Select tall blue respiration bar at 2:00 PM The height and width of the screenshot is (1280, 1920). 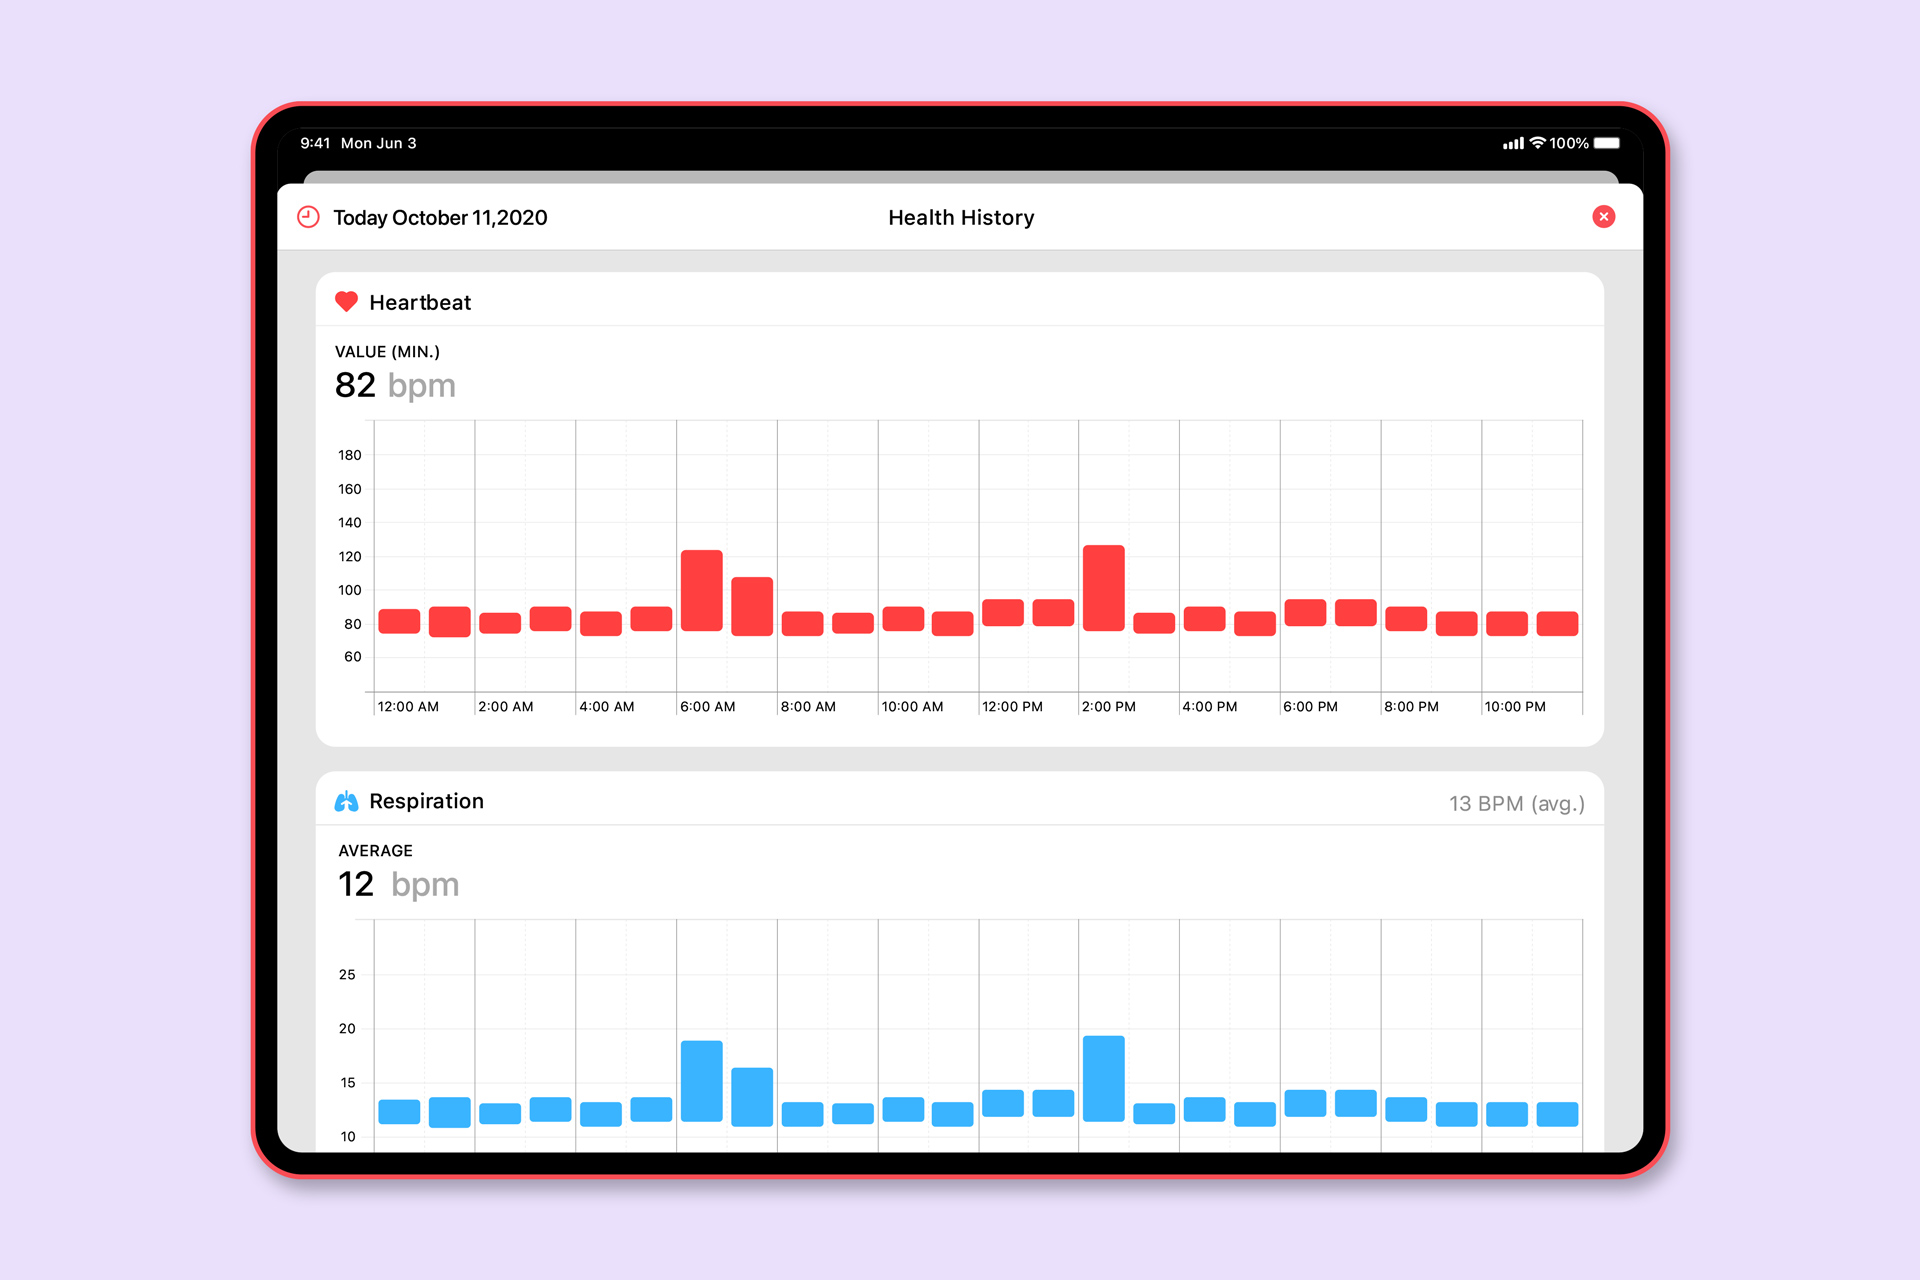tap(1103, 1078)
